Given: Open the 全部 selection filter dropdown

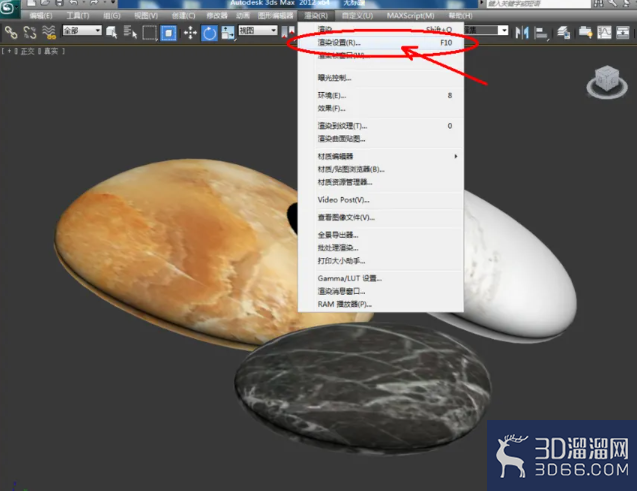Looking at the screenshot, I should point(82,30).
